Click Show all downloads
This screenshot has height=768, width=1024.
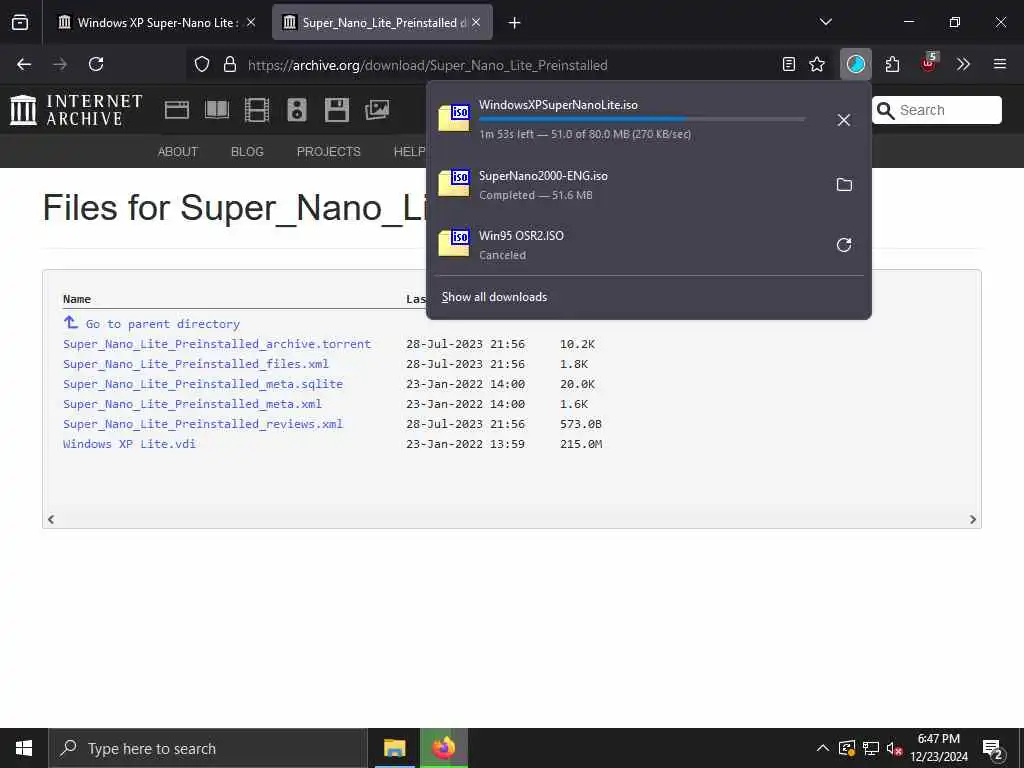pos(494,297)
